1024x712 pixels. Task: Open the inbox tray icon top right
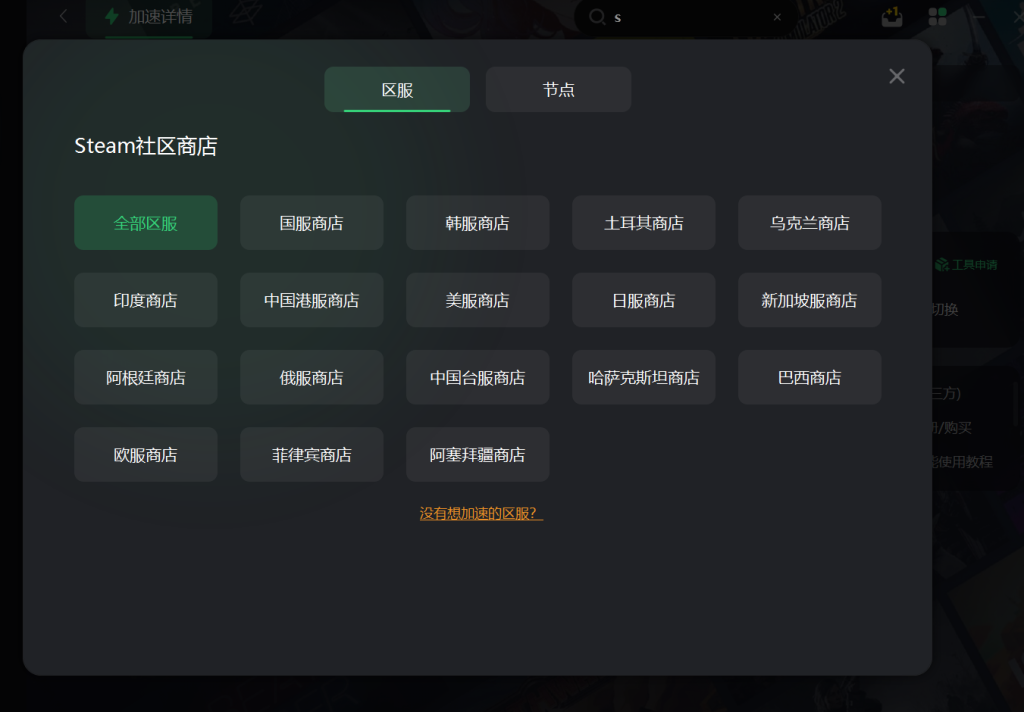click(x=891, y=17)
